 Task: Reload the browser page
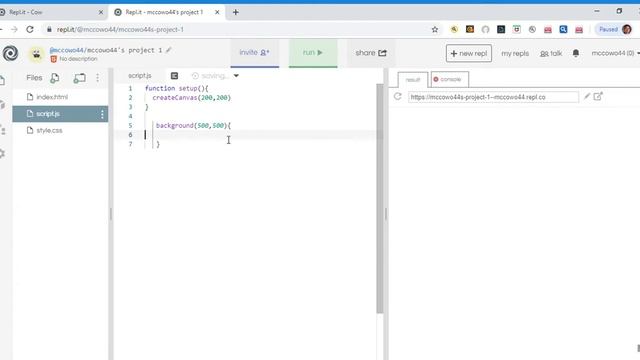click(x=30, y=29)
